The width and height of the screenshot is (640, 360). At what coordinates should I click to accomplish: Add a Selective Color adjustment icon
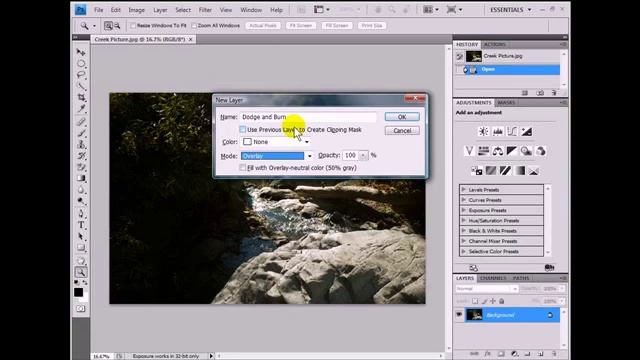(533, 171)
